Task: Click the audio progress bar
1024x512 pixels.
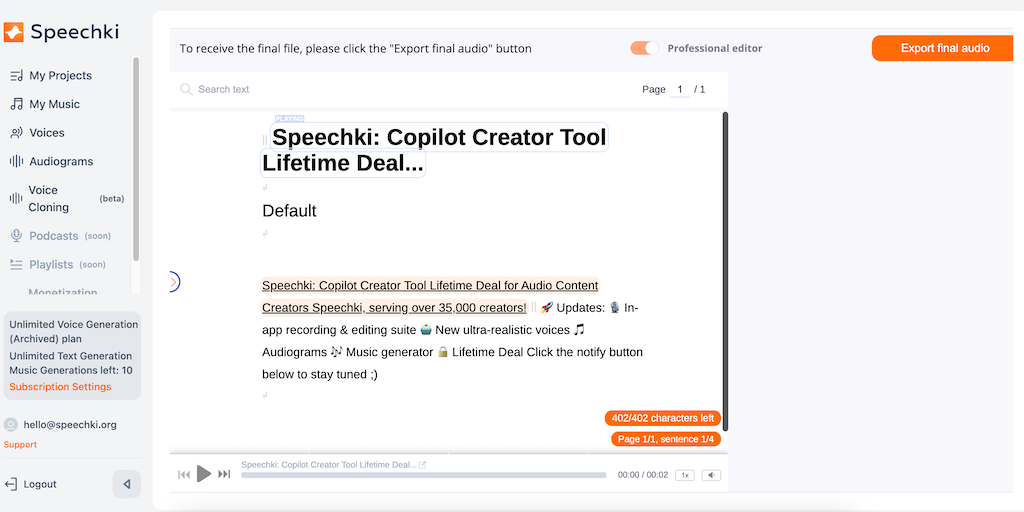Action: point(424,475)
